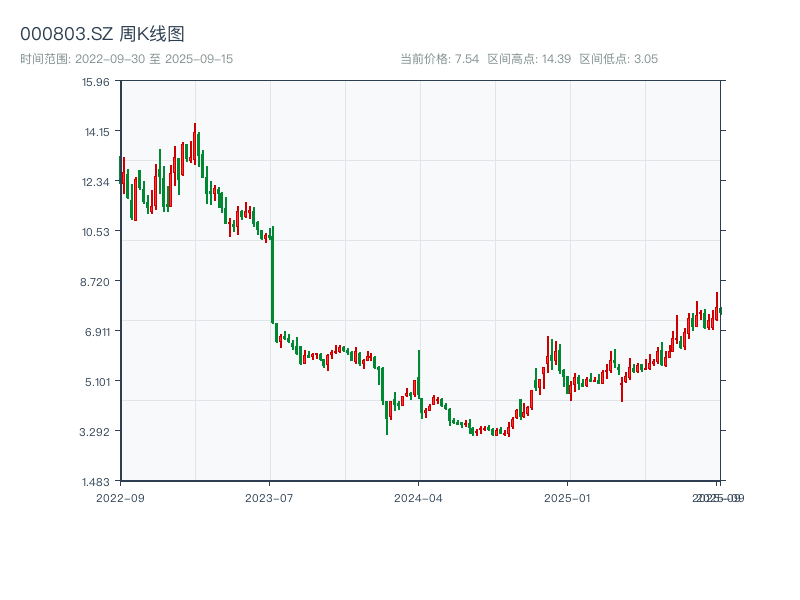Click the 2023-07 x-axis date label
This screenshot has width=800, height=600.
270,497
